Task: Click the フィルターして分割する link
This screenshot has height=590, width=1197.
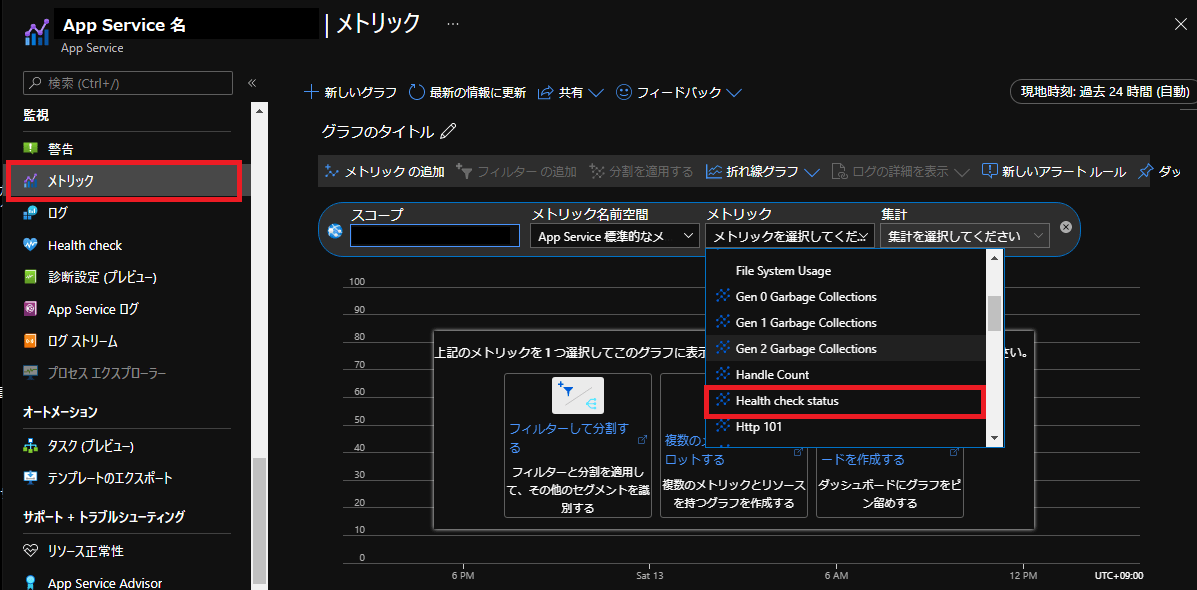Action: pos(569,437)
